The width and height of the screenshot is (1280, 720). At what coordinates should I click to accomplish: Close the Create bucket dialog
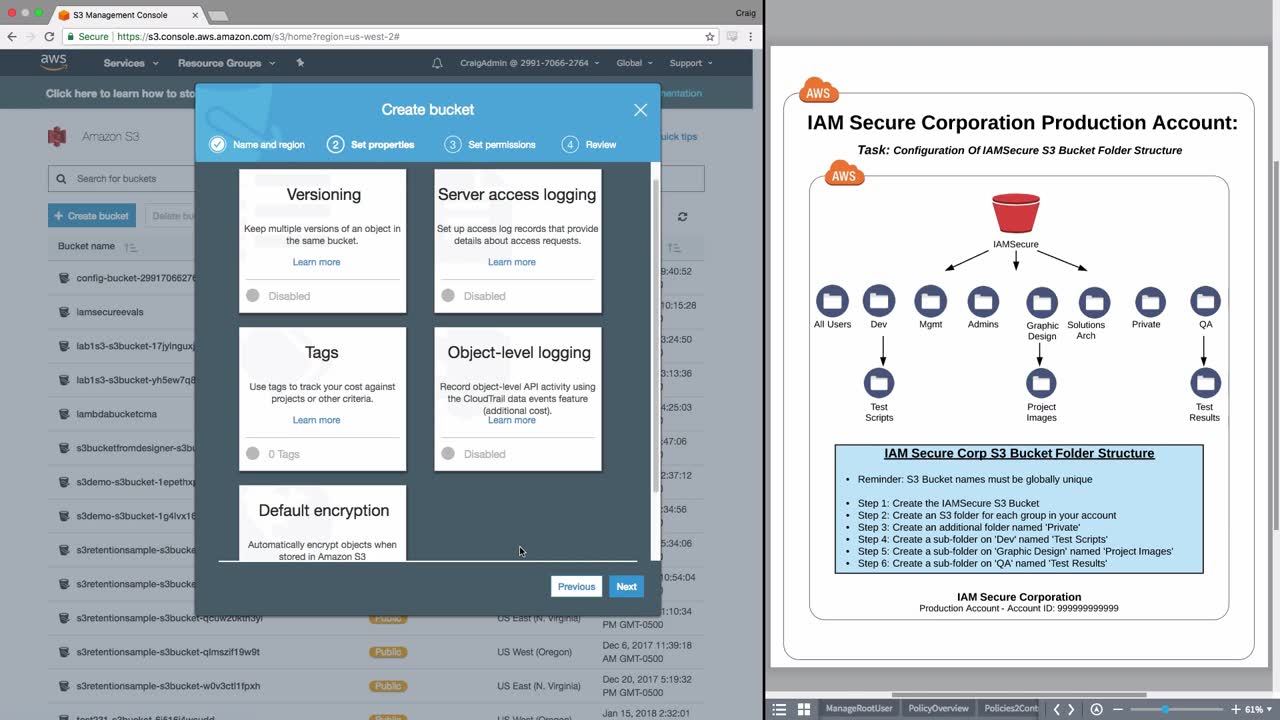(640, 110)
